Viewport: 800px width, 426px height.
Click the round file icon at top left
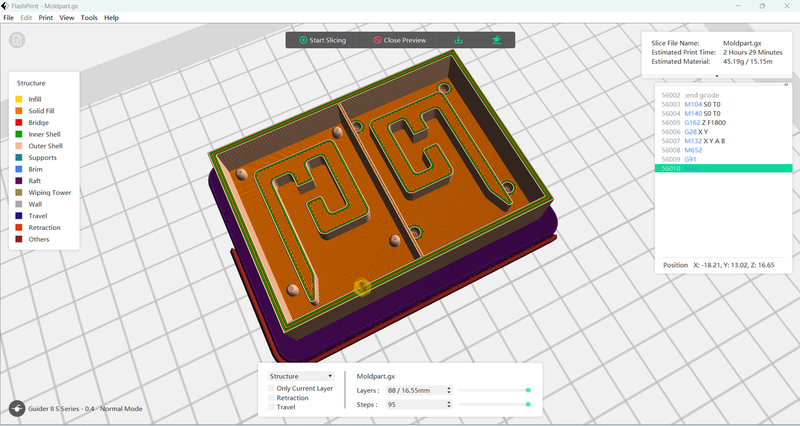tap(17, 40)
